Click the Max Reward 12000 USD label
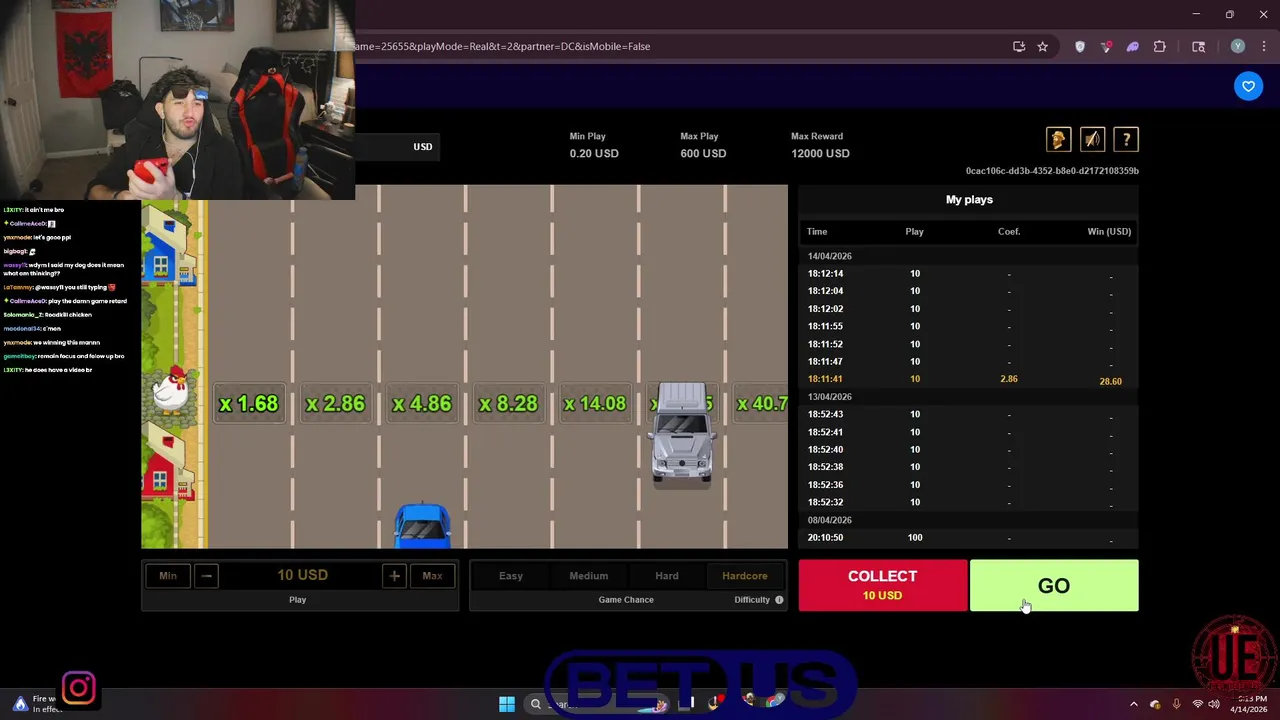Image resolution: width=1280 pixels, height=720 pixels. pos(820,145)
